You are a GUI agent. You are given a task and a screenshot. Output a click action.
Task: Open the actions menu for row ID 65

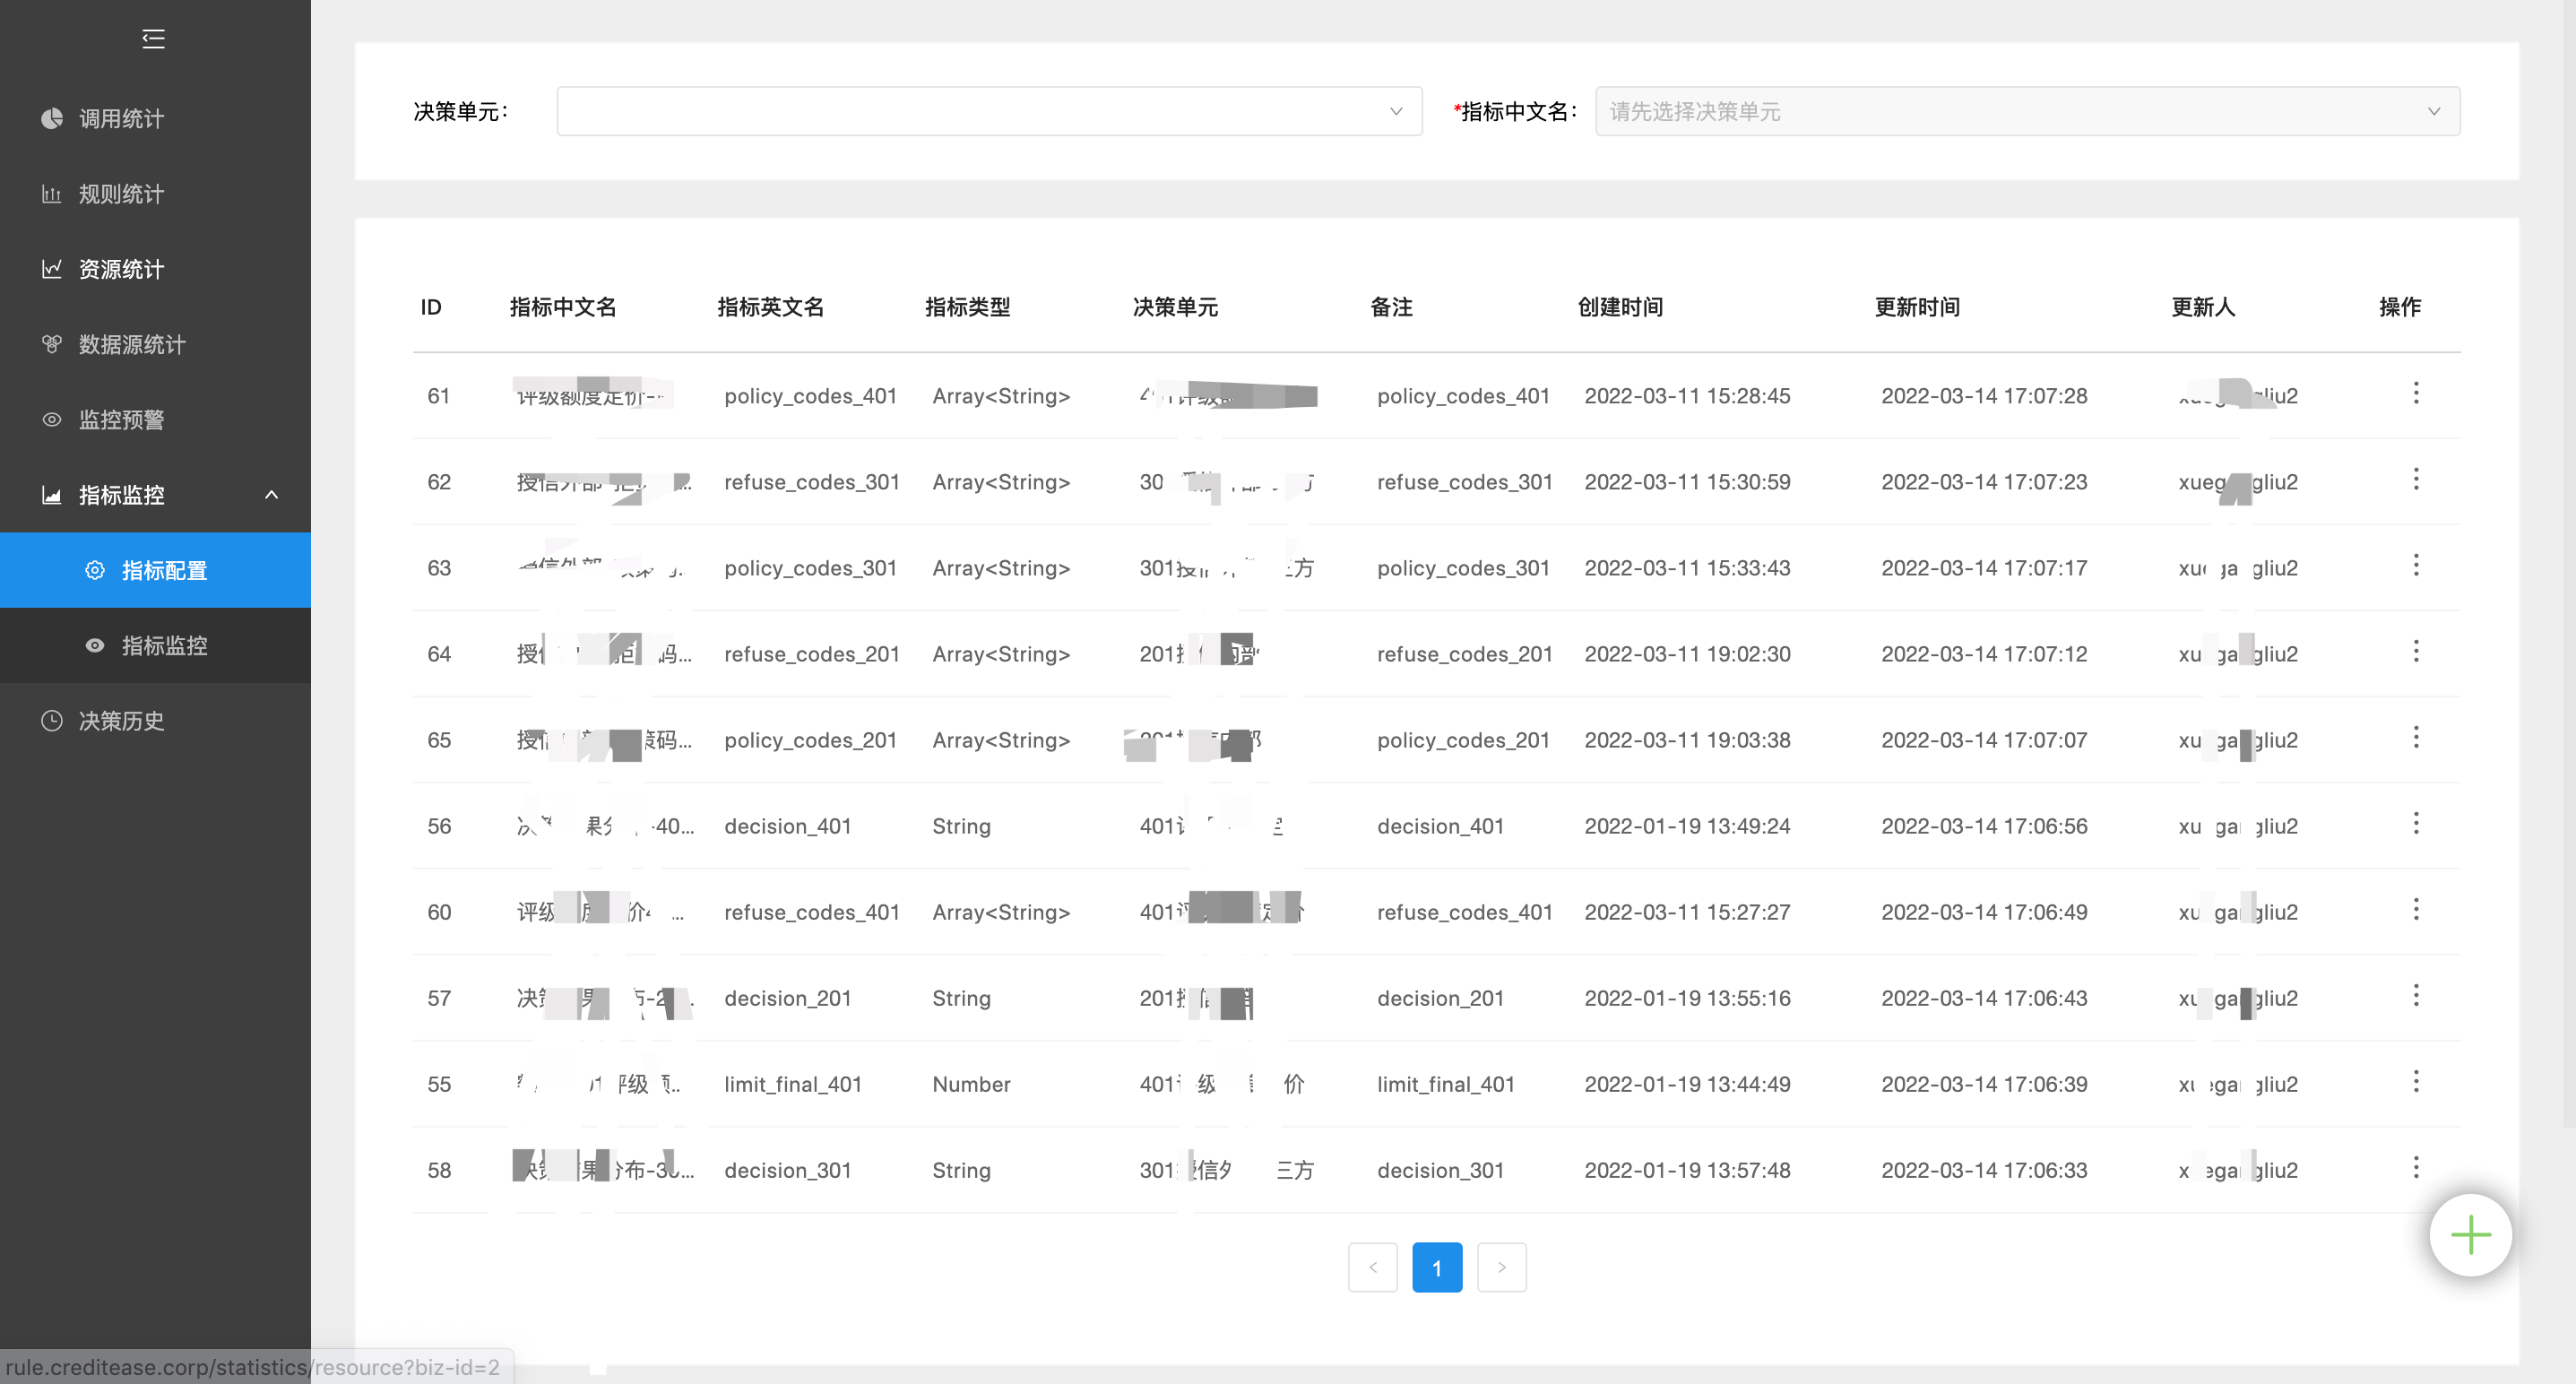point(2416,737)
